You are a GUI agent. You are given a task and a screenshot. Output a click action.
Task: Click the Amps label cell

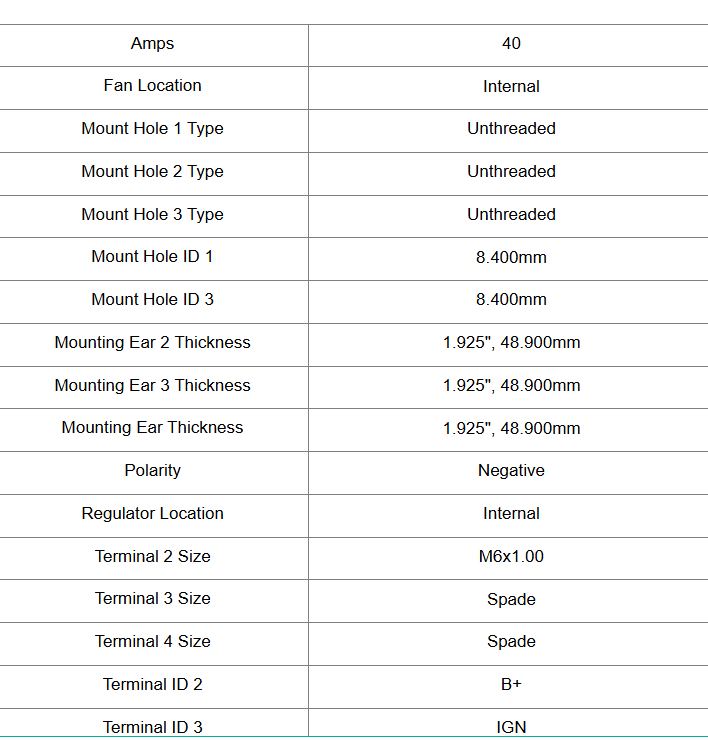tap(152, 43)
